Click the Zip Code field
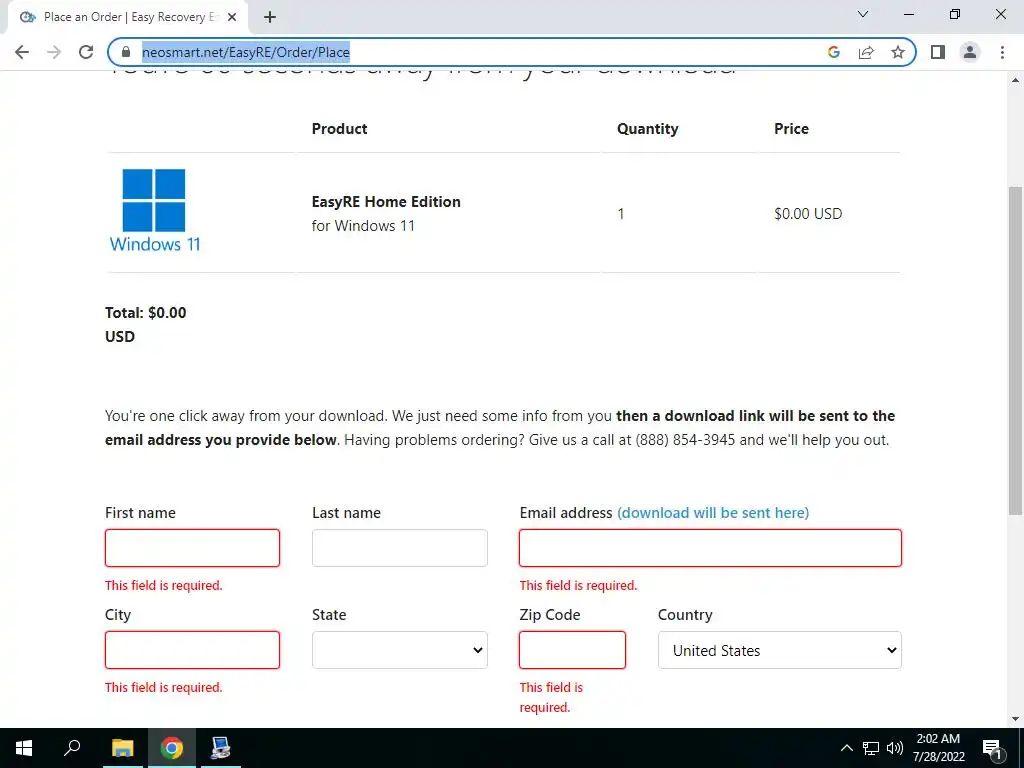This screenshot has height=768, width=1024. click(572, 650)
